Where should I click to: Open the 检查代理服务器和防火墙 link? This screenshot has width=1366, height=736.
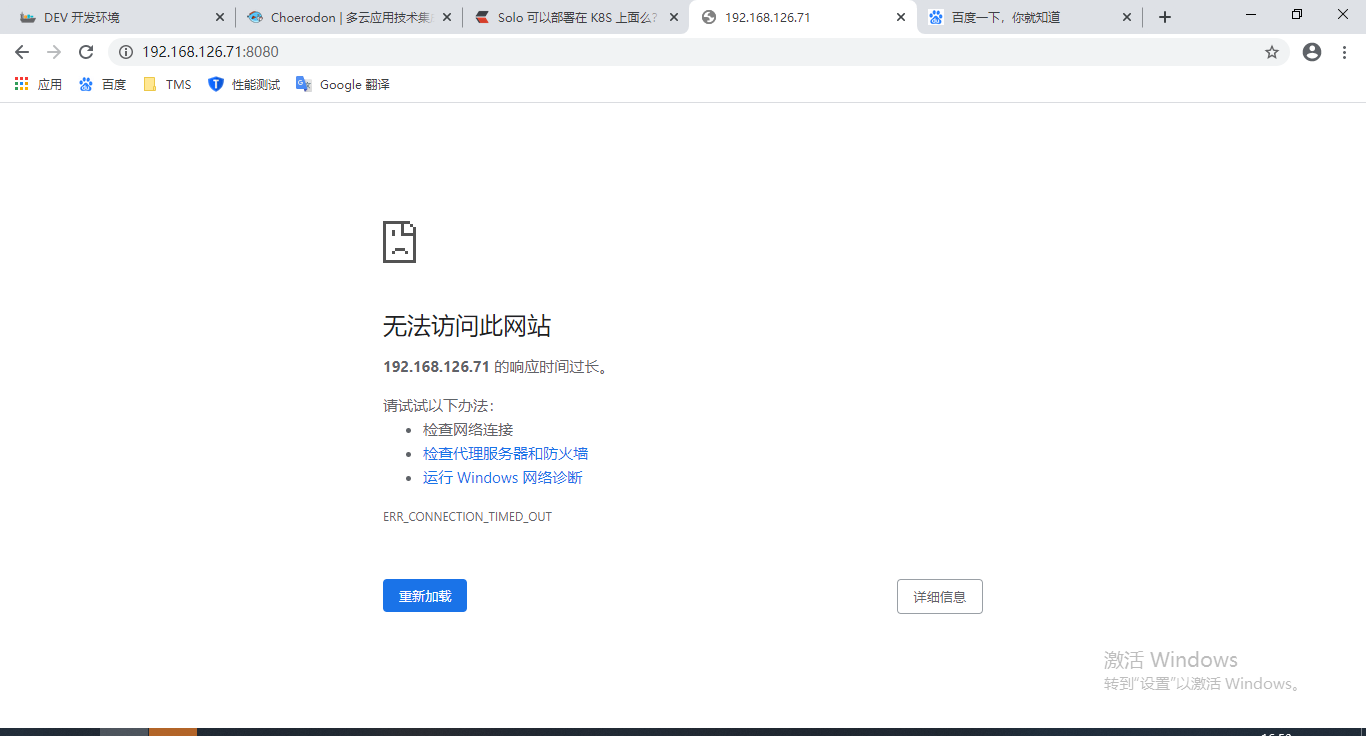point(505,454)
